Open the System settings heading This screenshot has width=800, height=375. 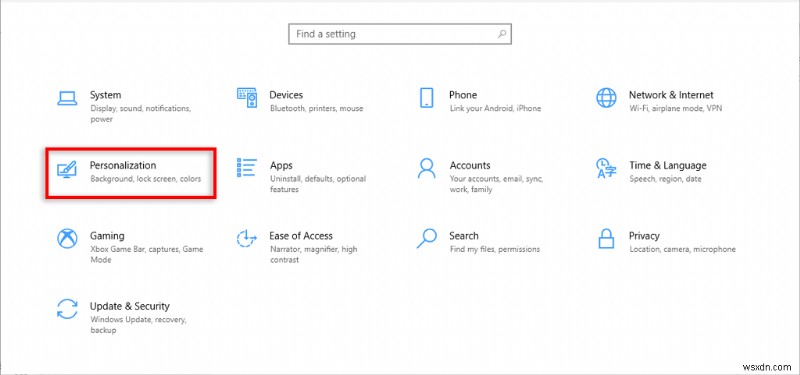[106, 95]
